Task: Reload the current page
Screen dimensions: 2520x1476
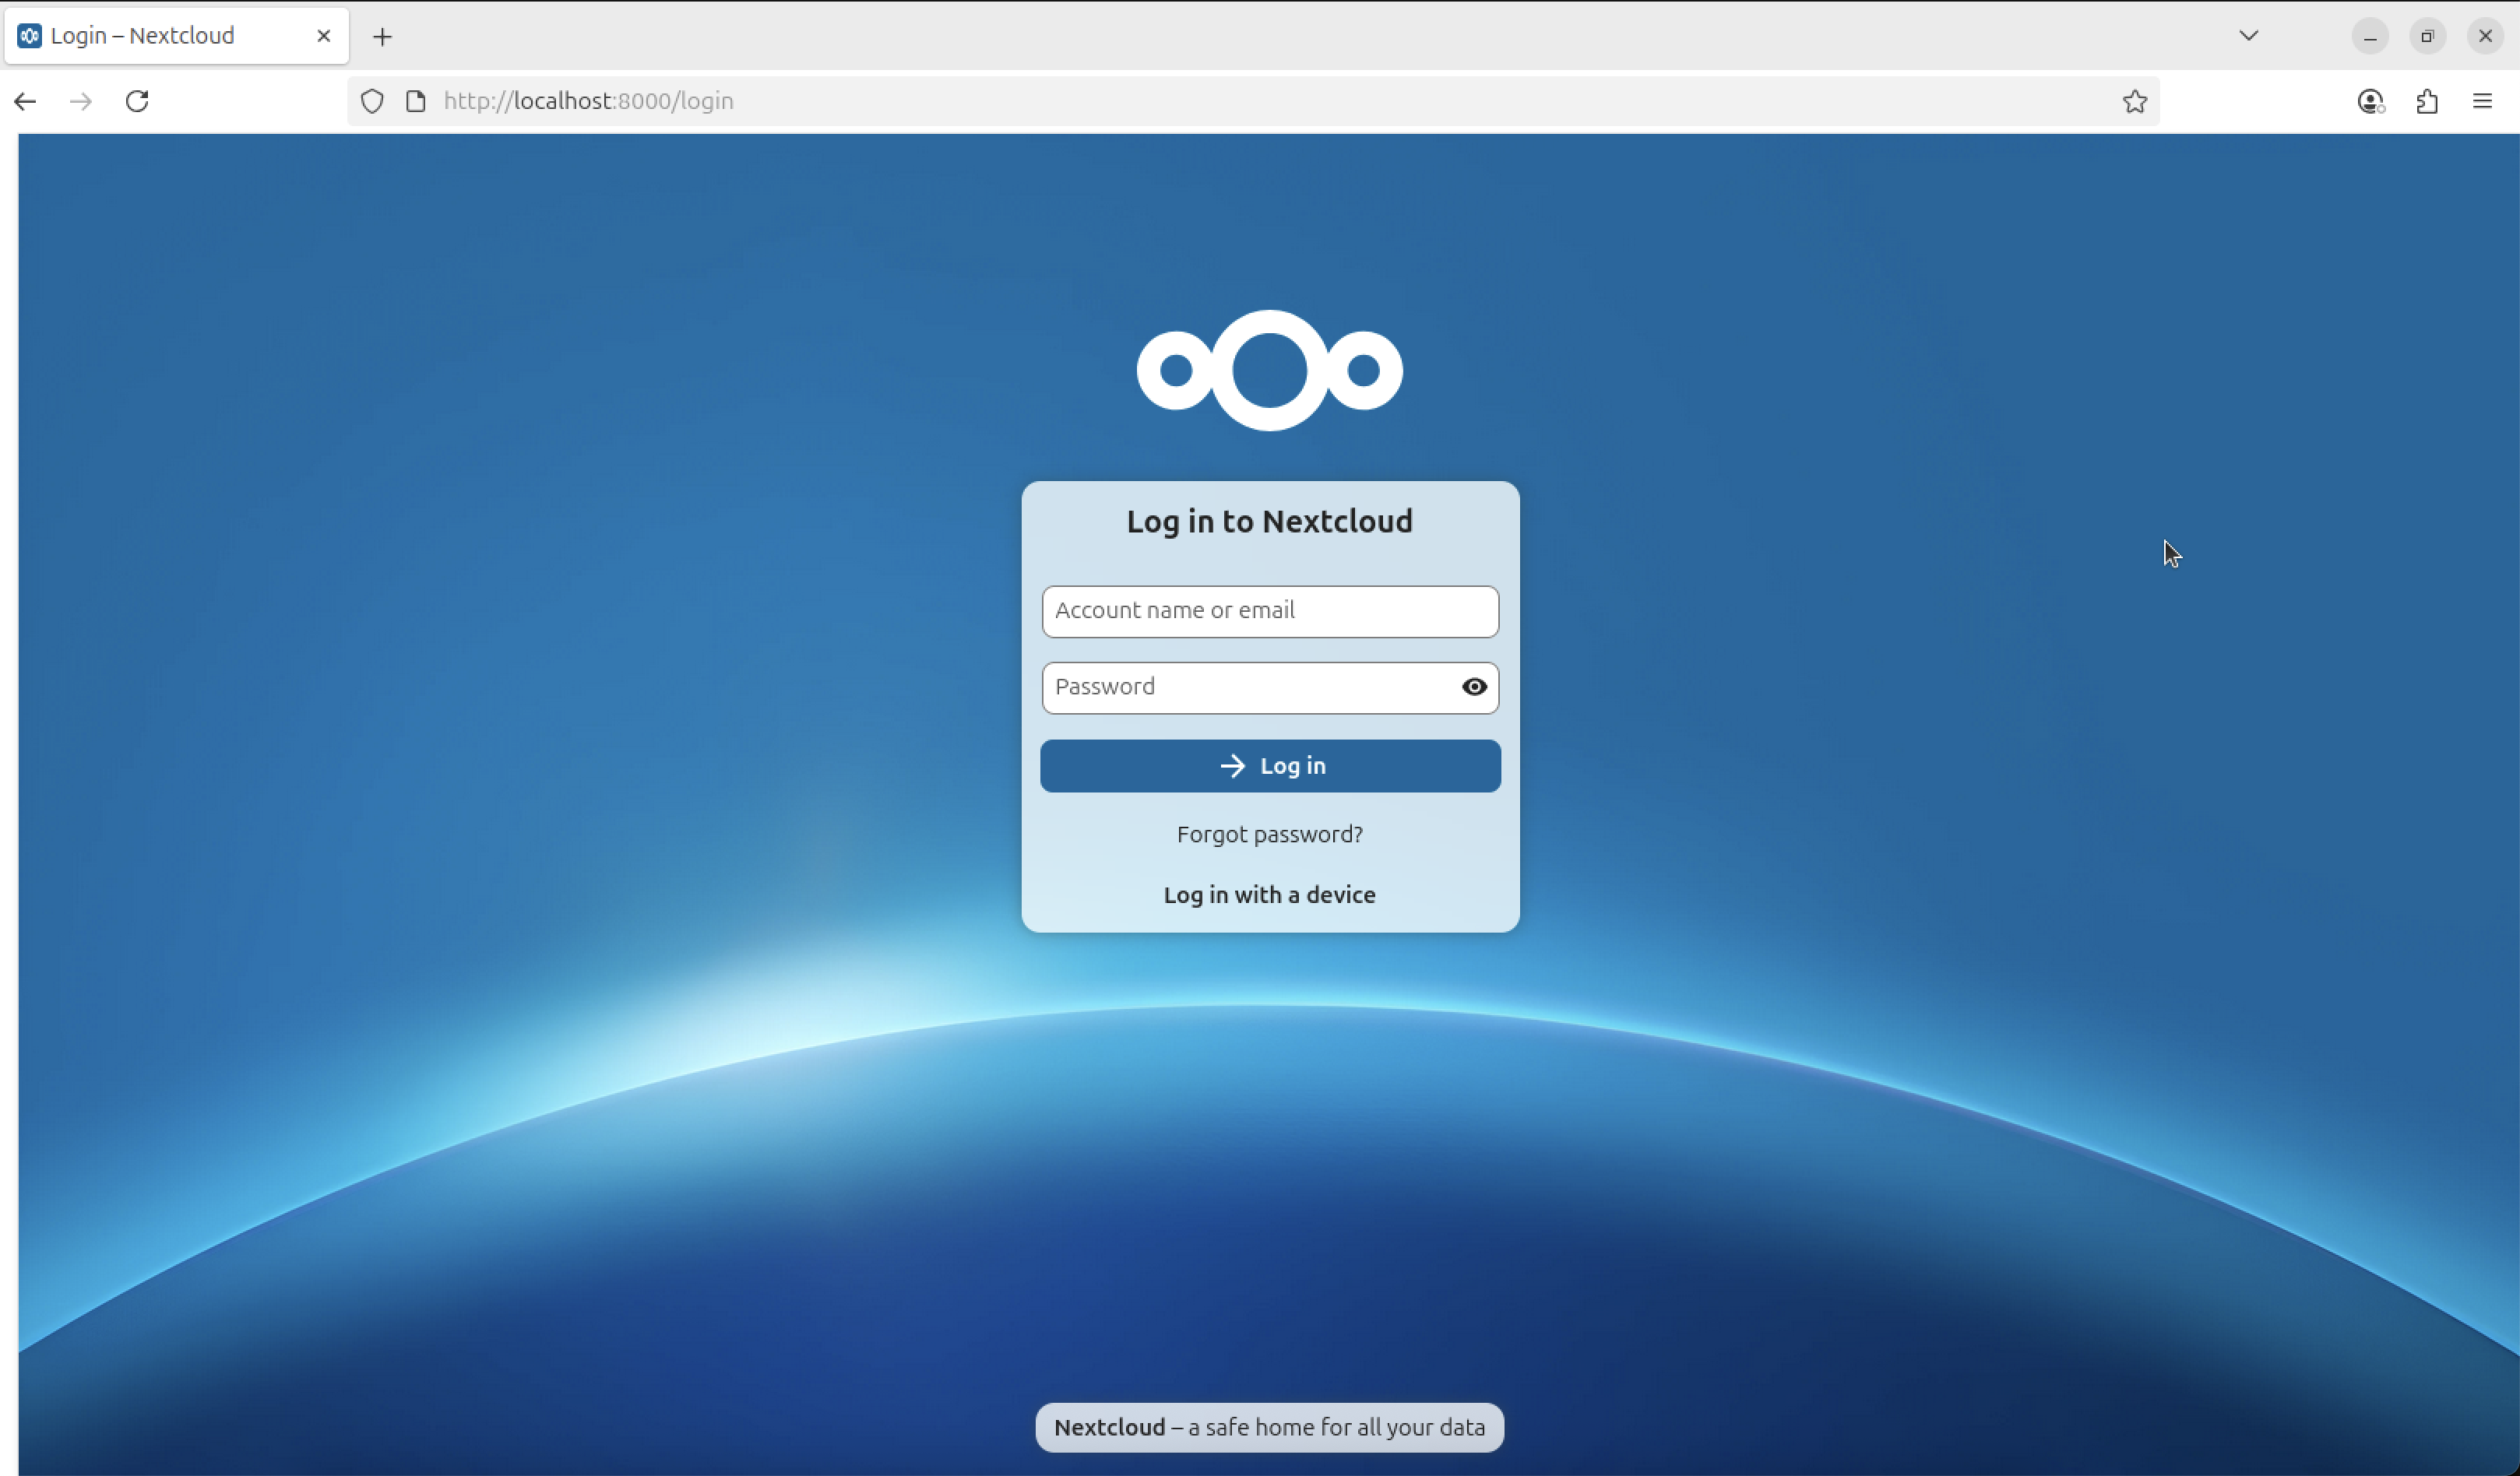Action: click(x=137, y=101)
